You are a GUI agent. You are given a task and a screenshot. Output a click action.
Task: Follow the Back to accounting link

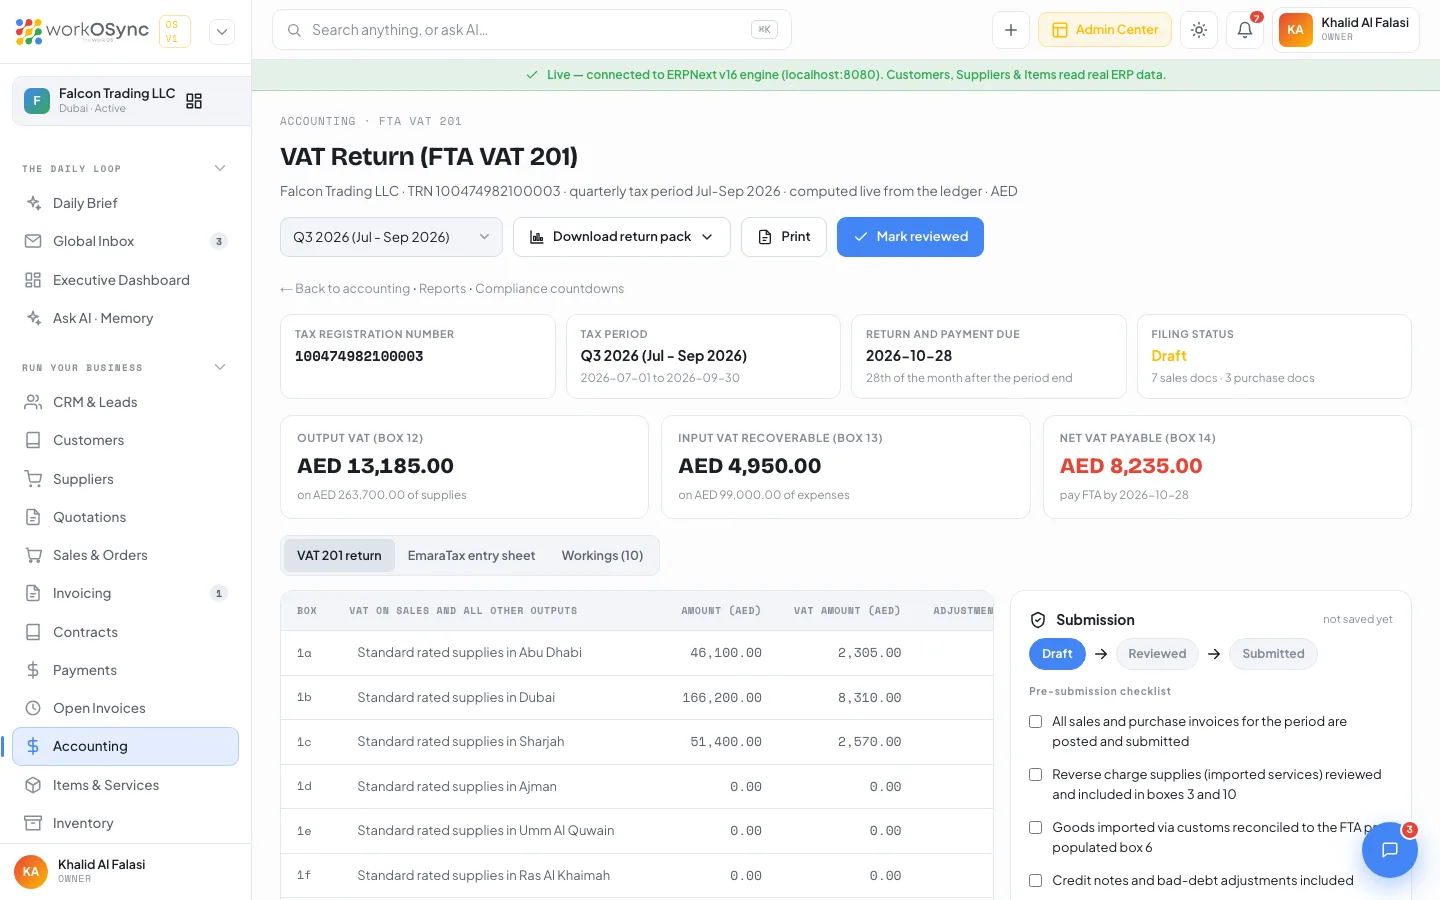pos(345,289)
